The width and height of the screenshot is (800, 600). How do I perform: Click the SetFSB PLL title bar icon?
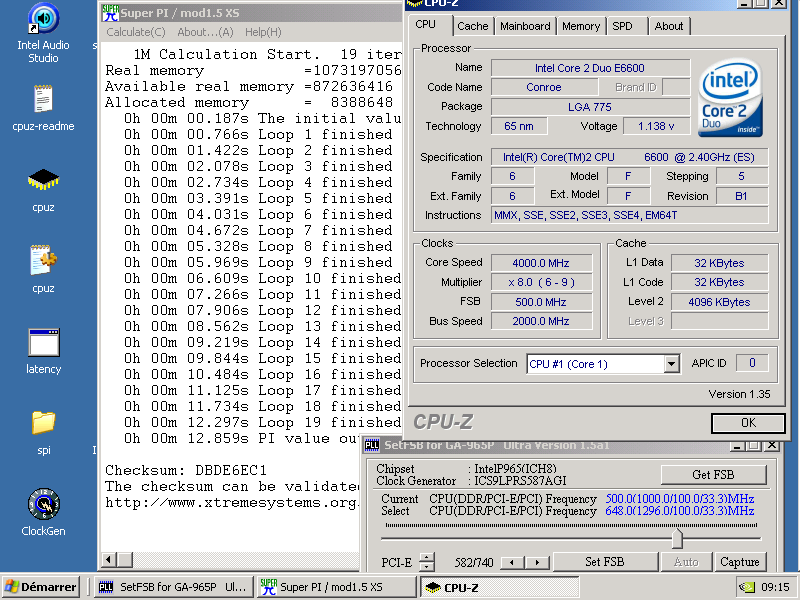[372, 445]
